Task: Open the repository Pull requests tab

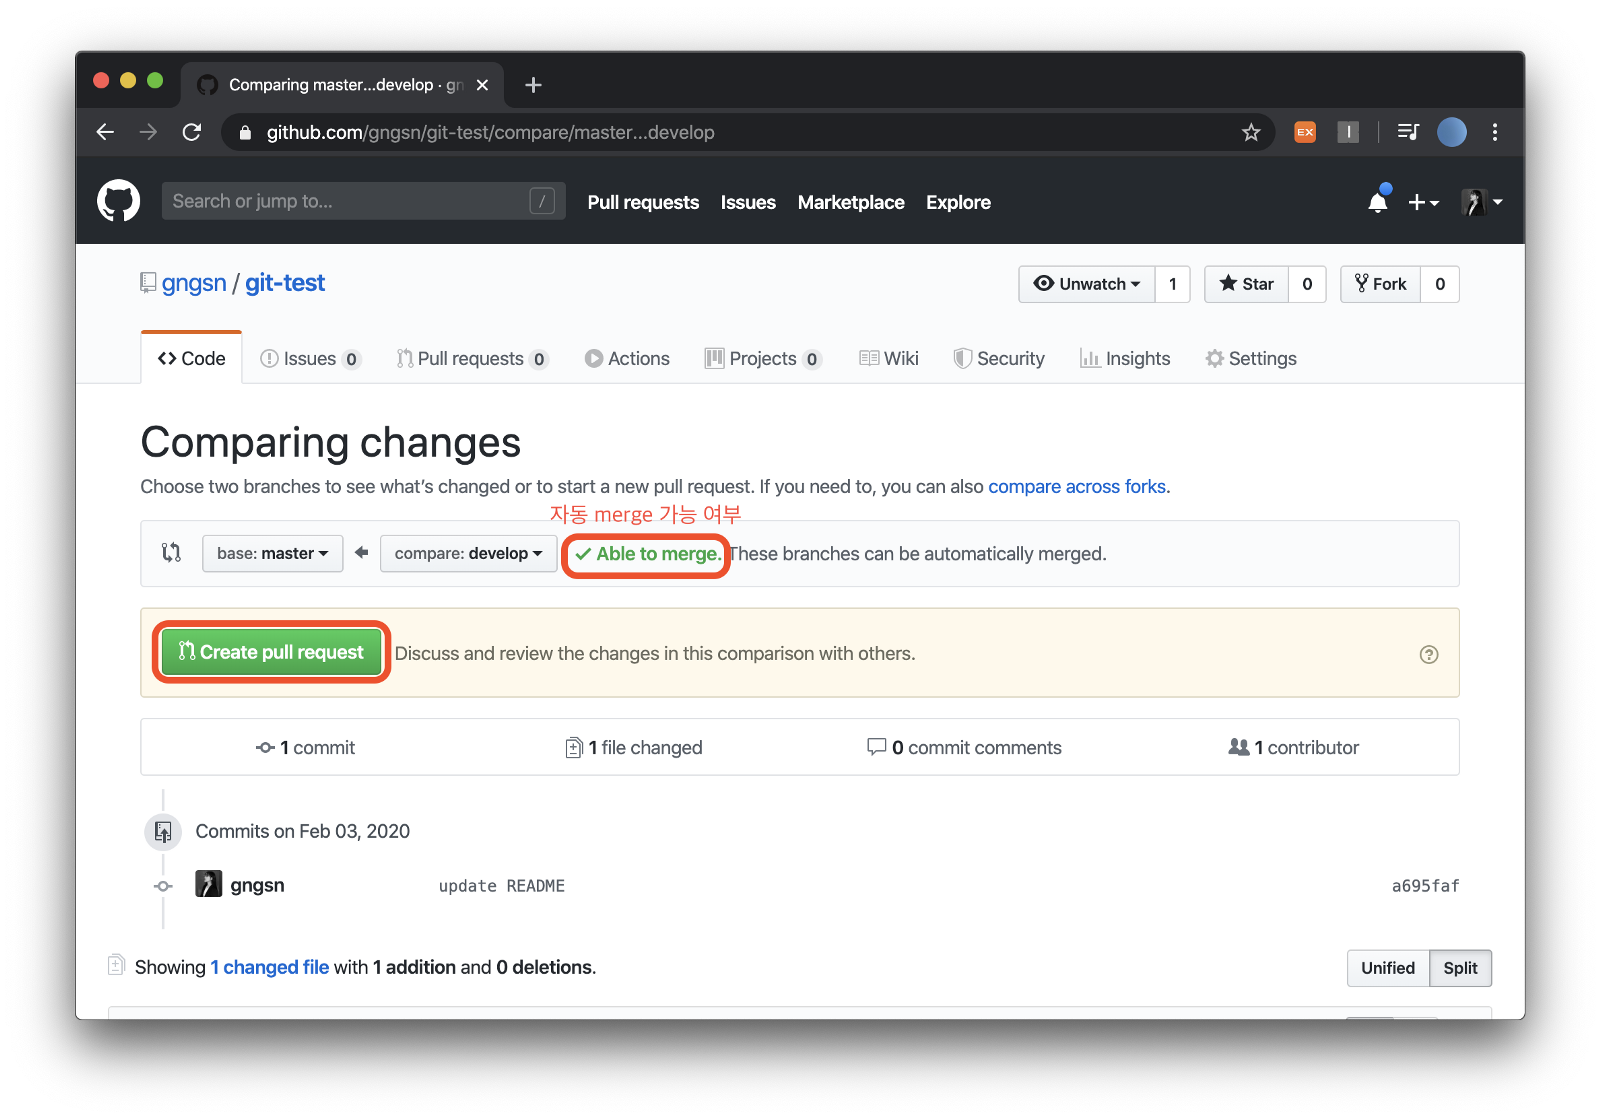Action: pos(472,358)
